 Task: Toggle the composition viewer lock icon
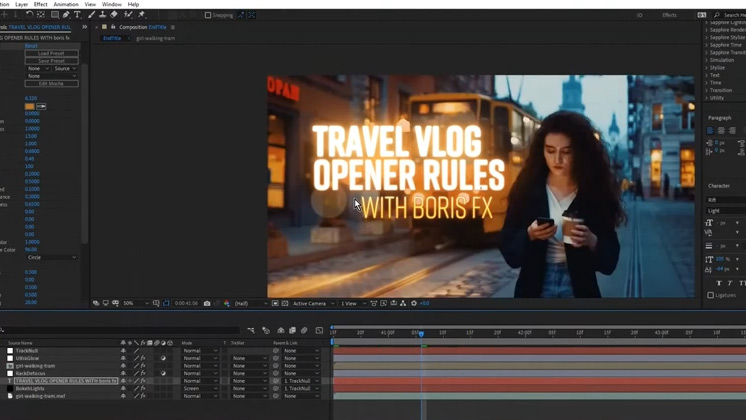pyautogui.click(x=113, y=27)
